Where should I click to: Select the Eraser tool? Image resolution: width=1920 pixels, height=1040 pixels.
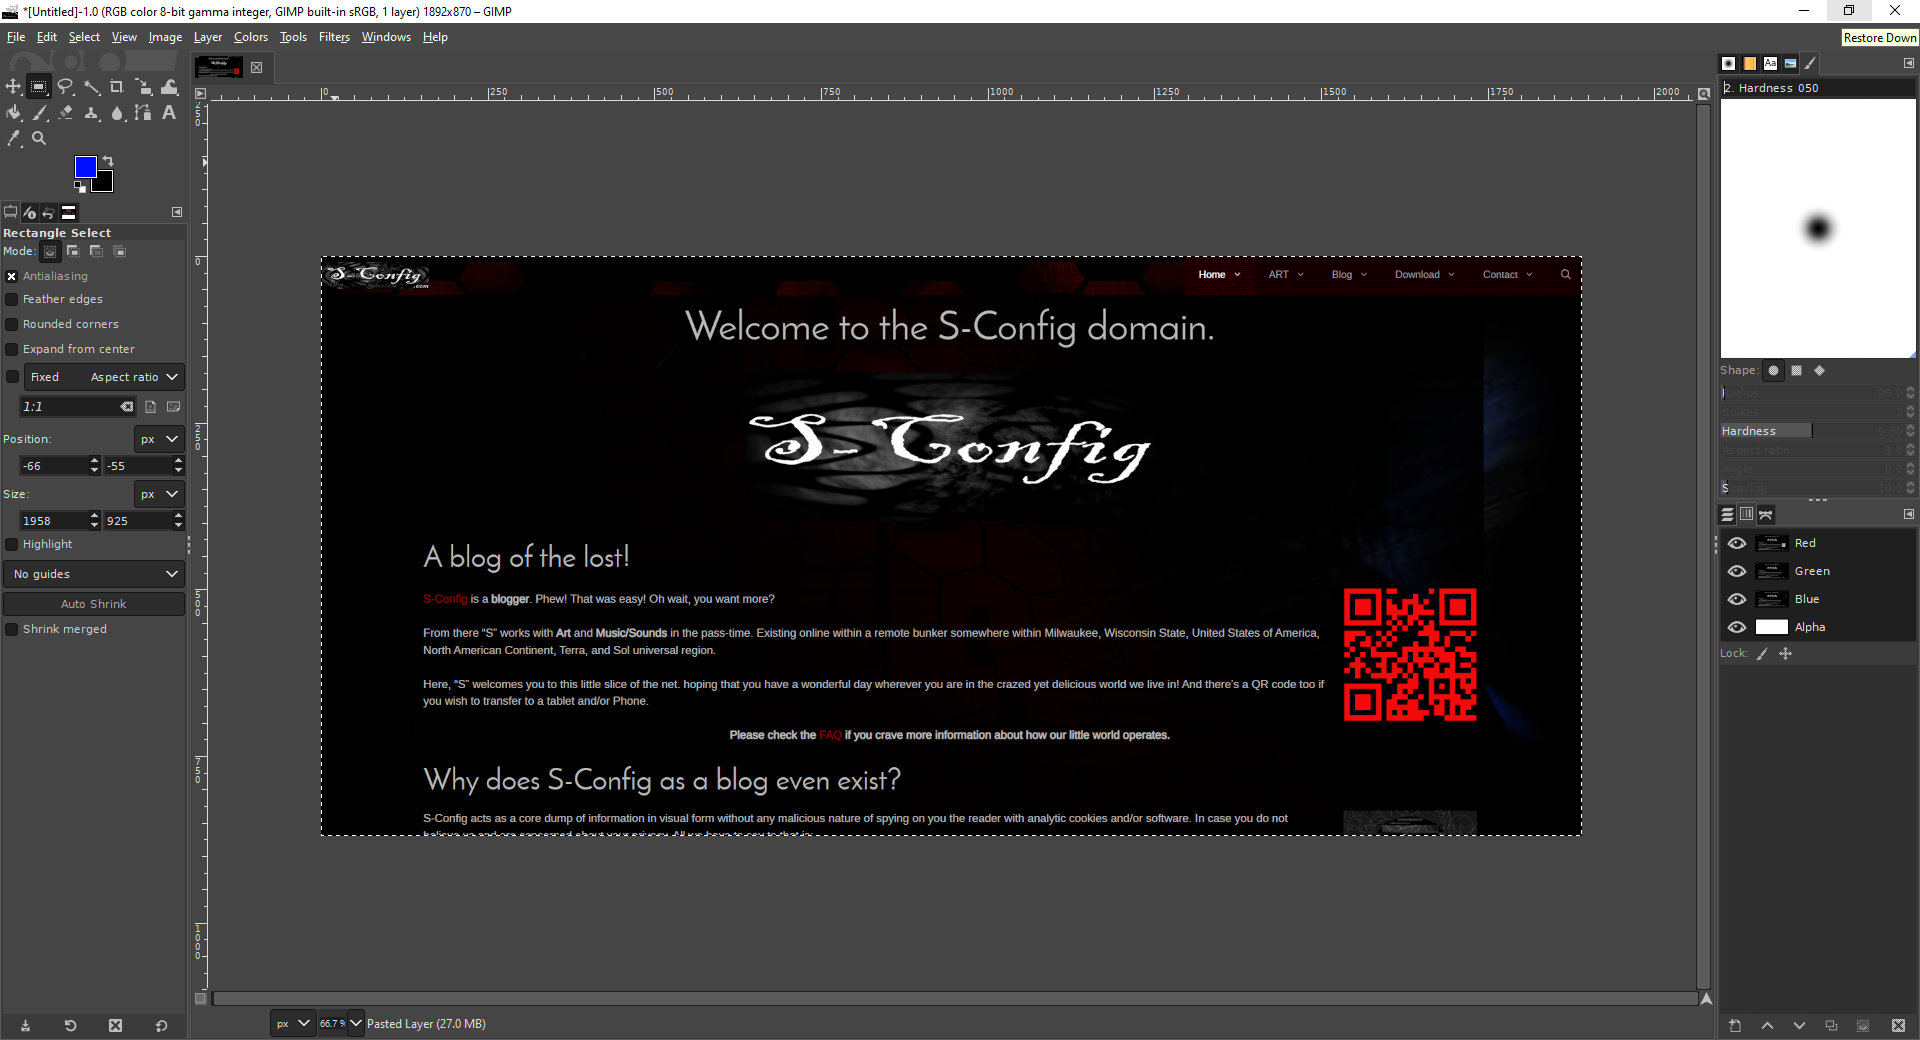click(65, 113)
